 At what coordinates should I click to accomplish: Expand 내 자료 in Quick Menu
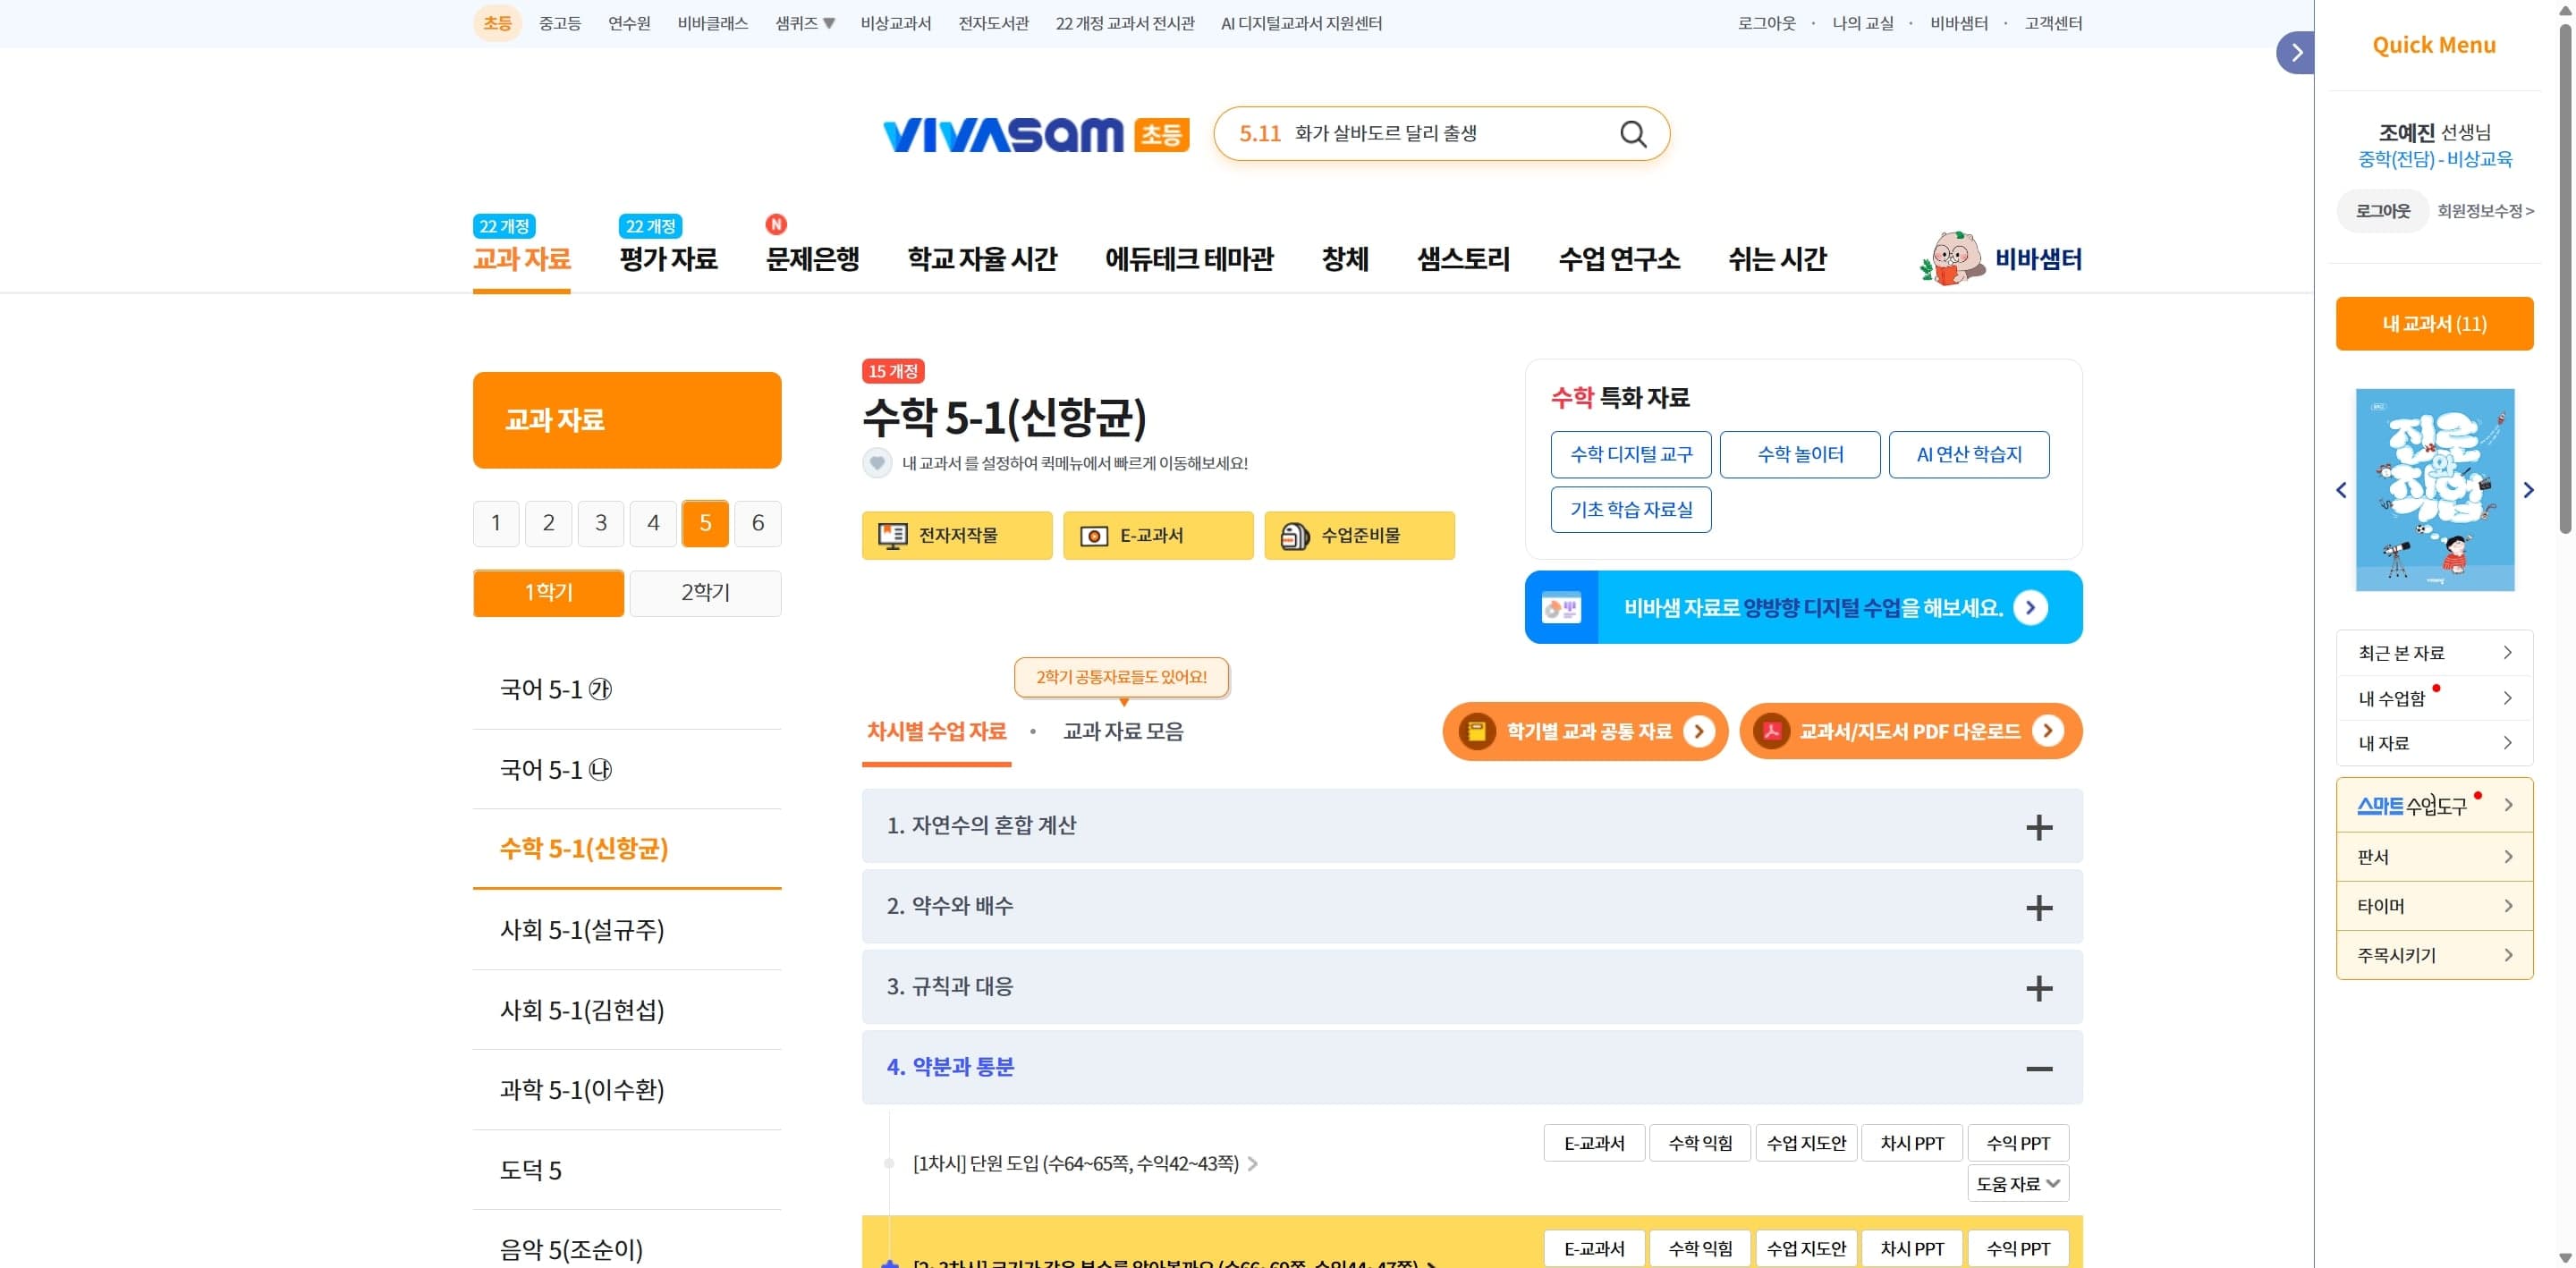point(2434,743)
